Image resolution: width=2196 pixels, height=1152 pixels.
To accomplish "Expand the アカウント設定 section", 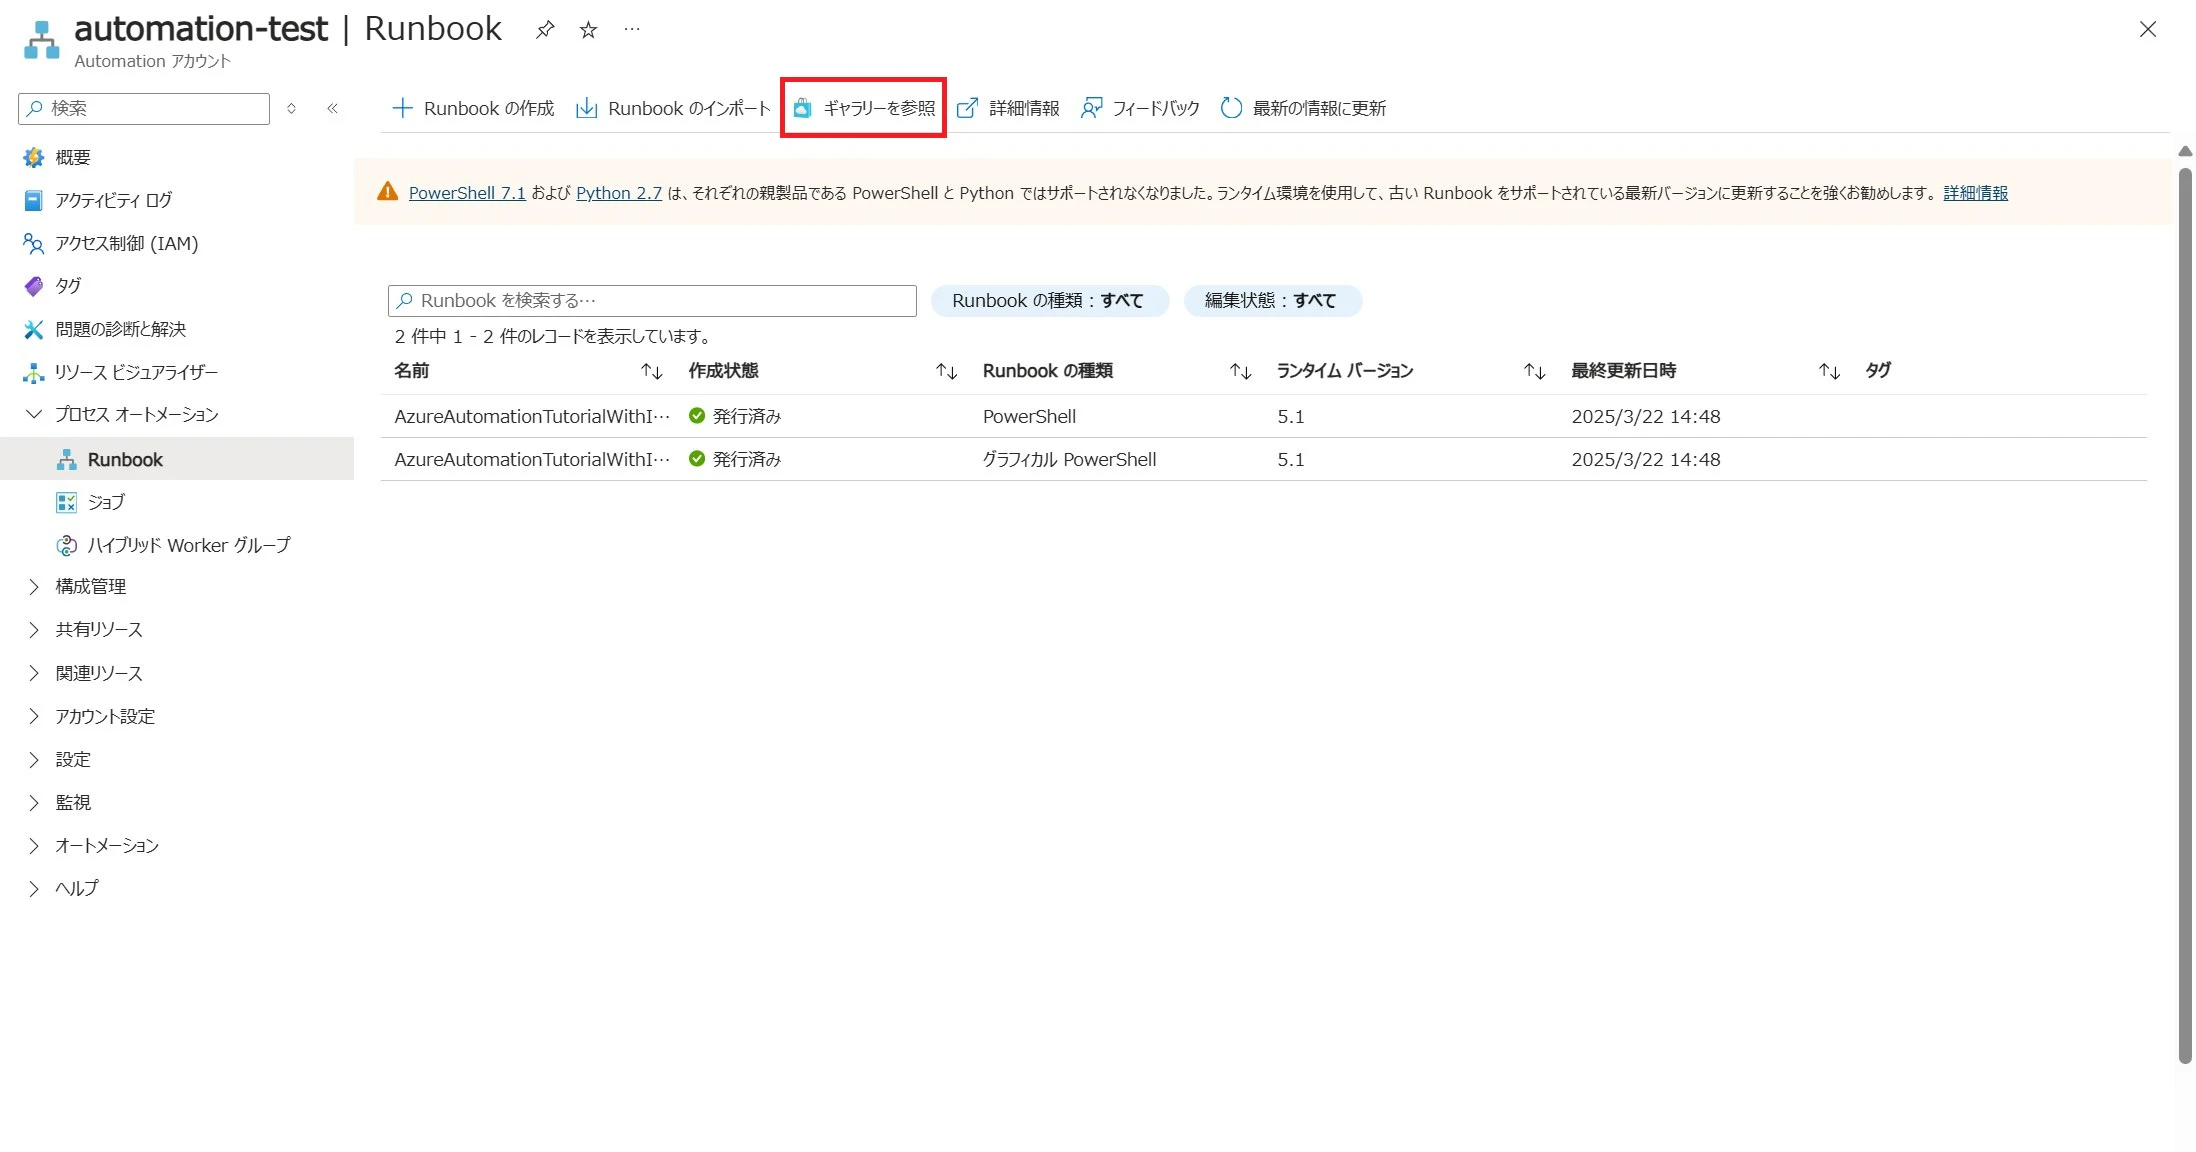I will [34, 716].
